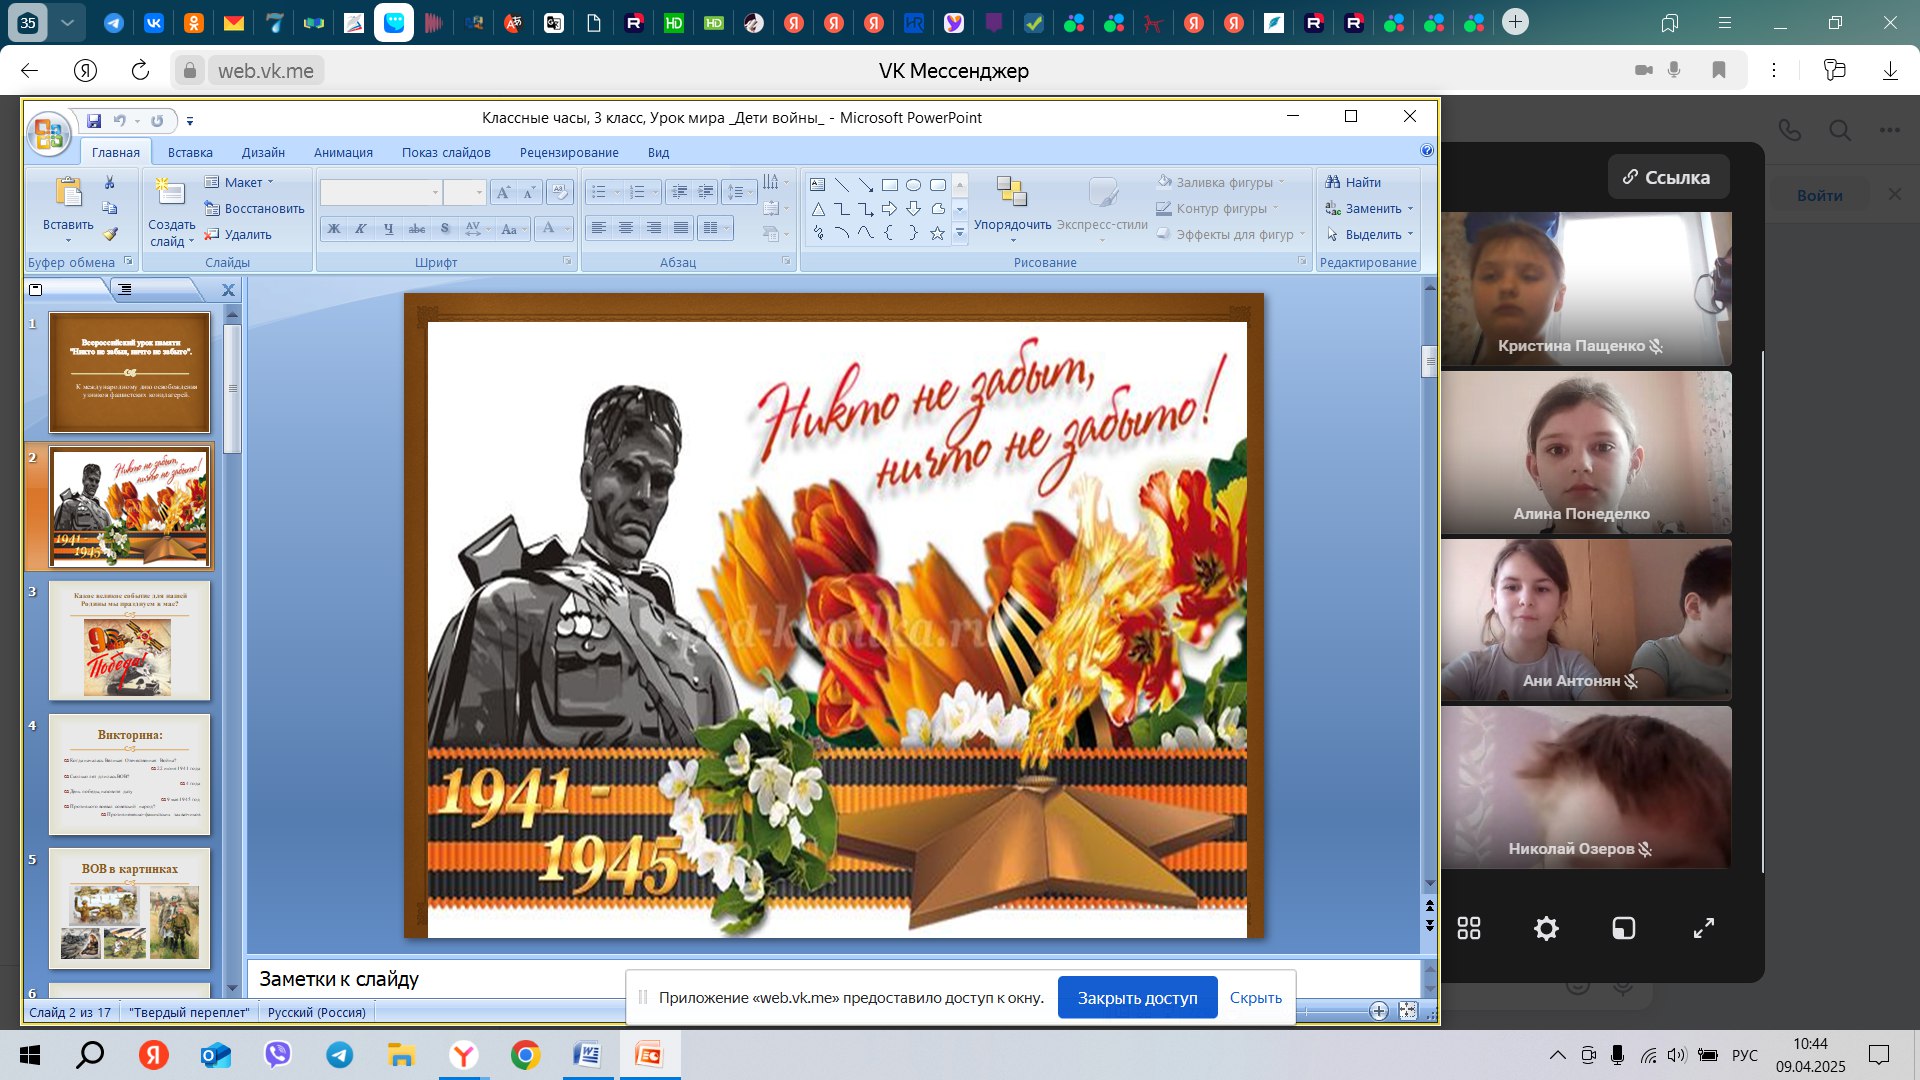Open the Макет layout dropdown

[x=239, y=182]
